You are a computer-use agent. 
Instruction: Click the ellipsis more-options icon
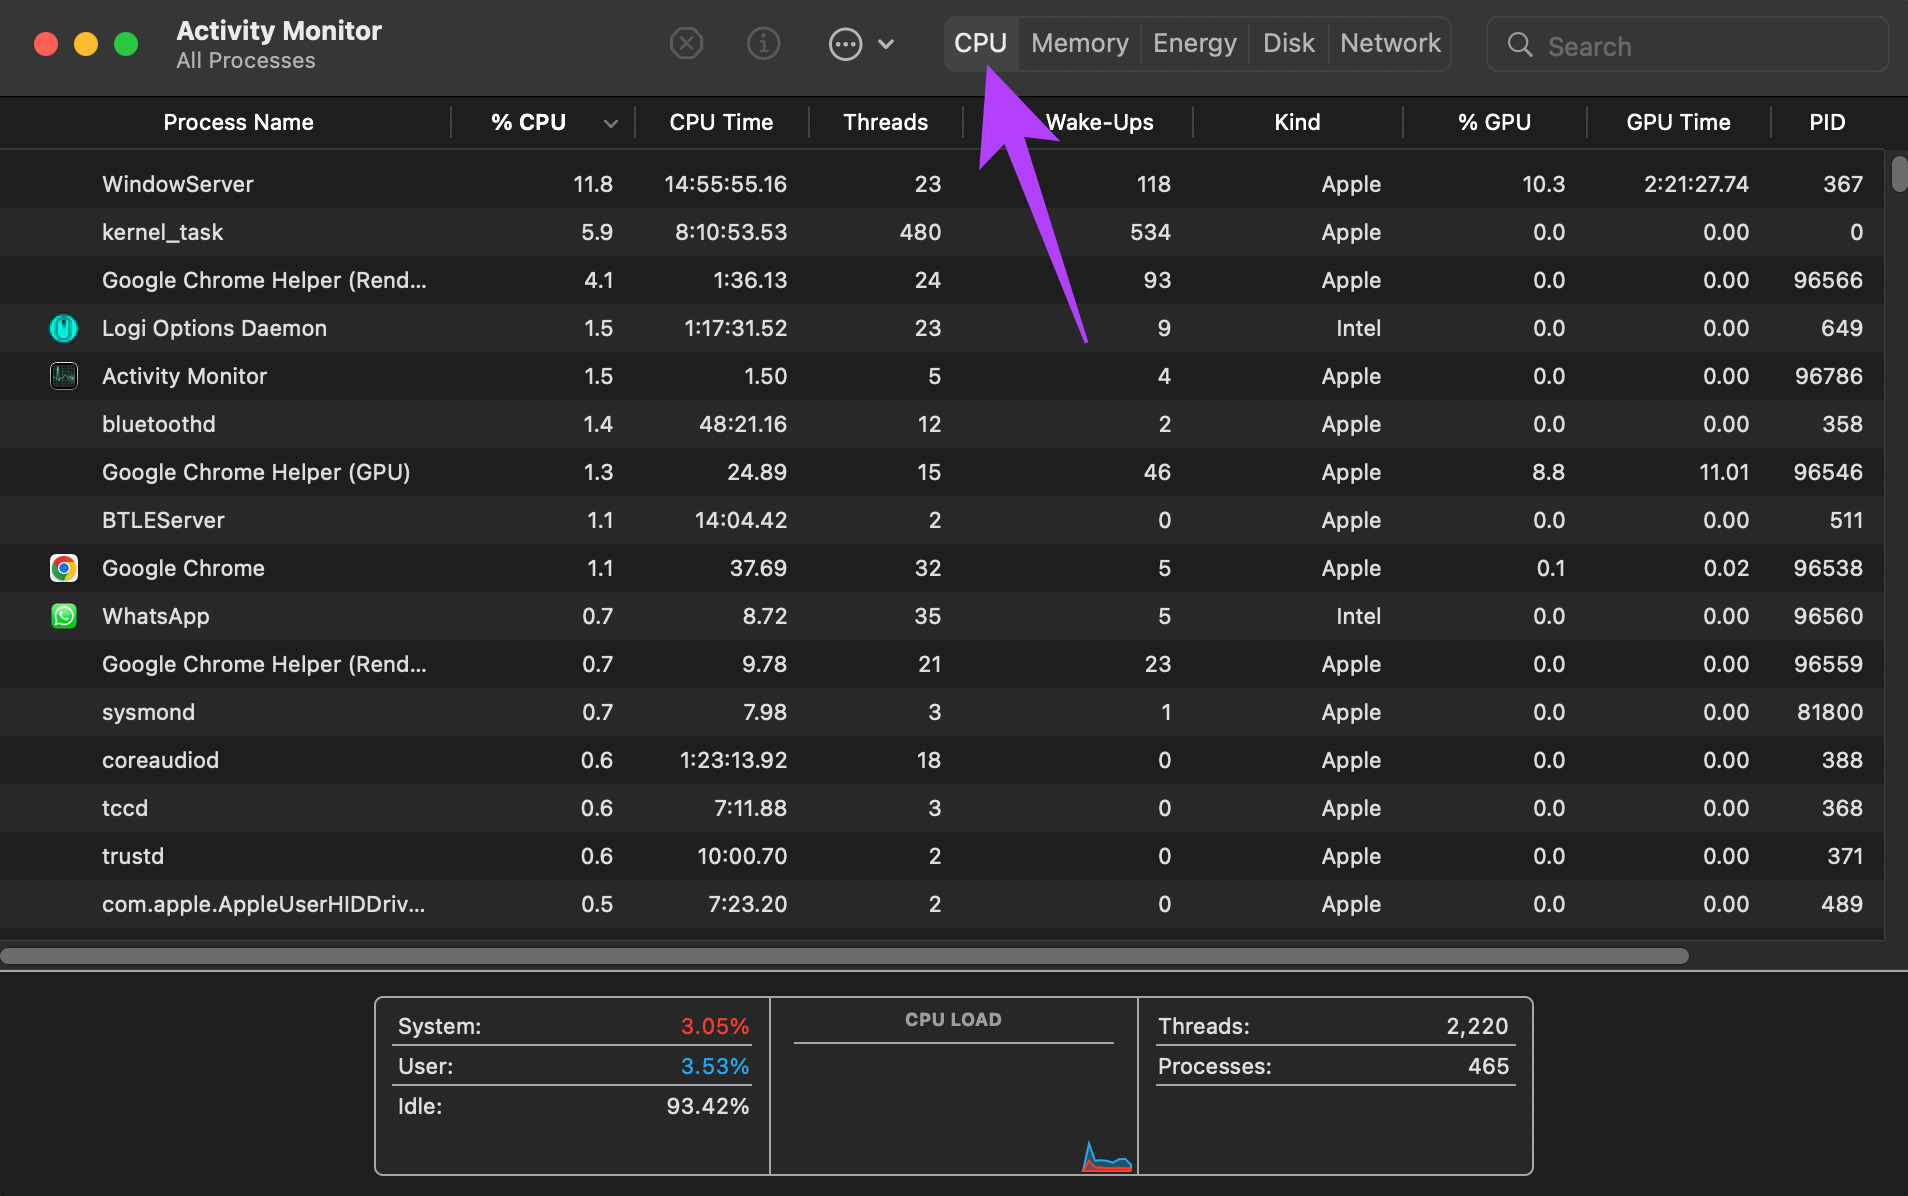click(x=846, y=44)
